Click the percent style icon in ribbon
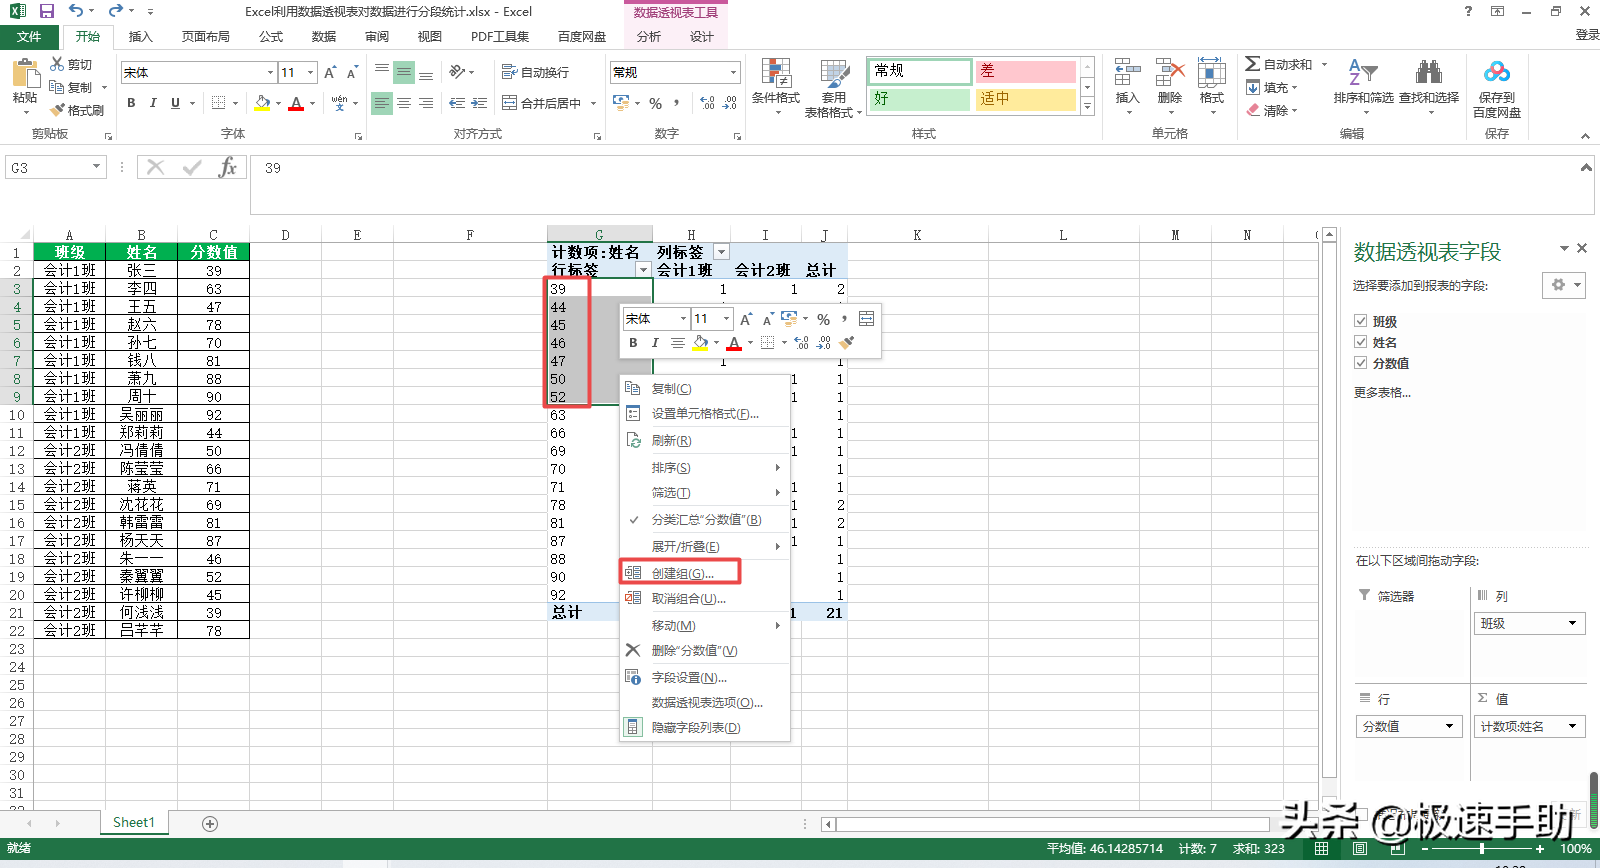 click(x=656, y=103)
